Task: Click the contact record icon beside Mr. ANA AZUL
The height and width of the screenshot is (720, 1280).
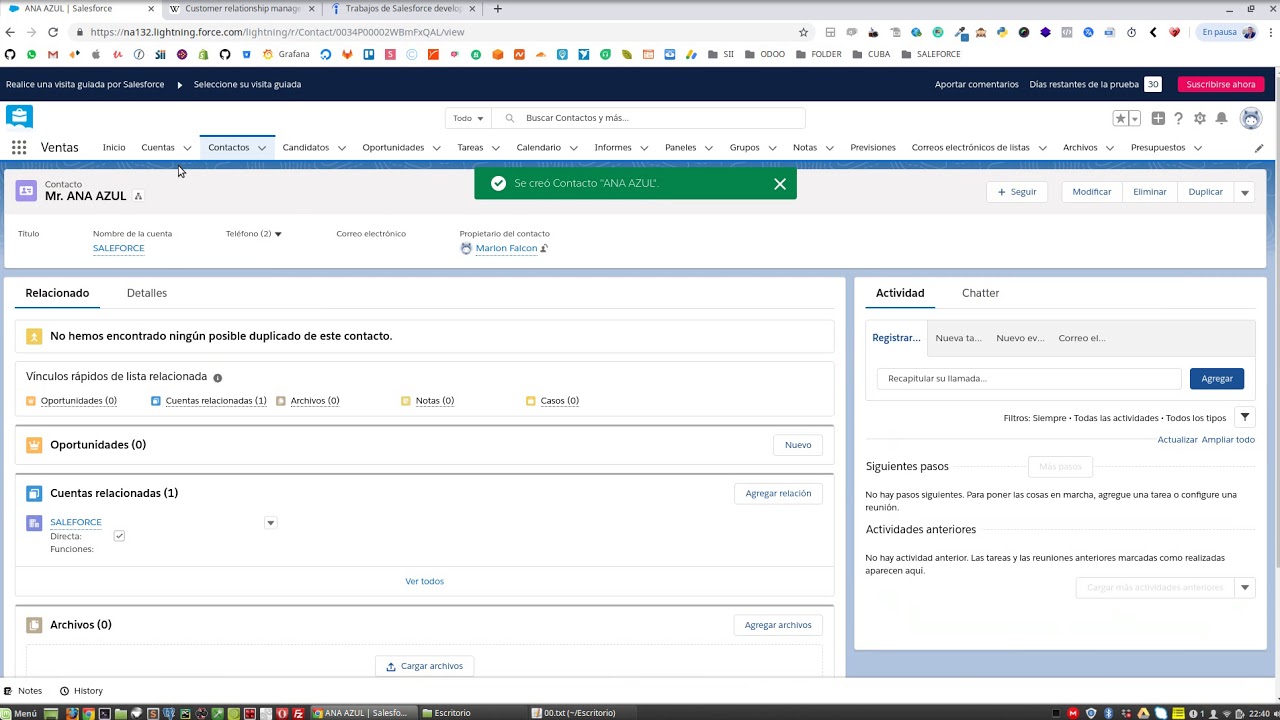Action: click(26, 191)
